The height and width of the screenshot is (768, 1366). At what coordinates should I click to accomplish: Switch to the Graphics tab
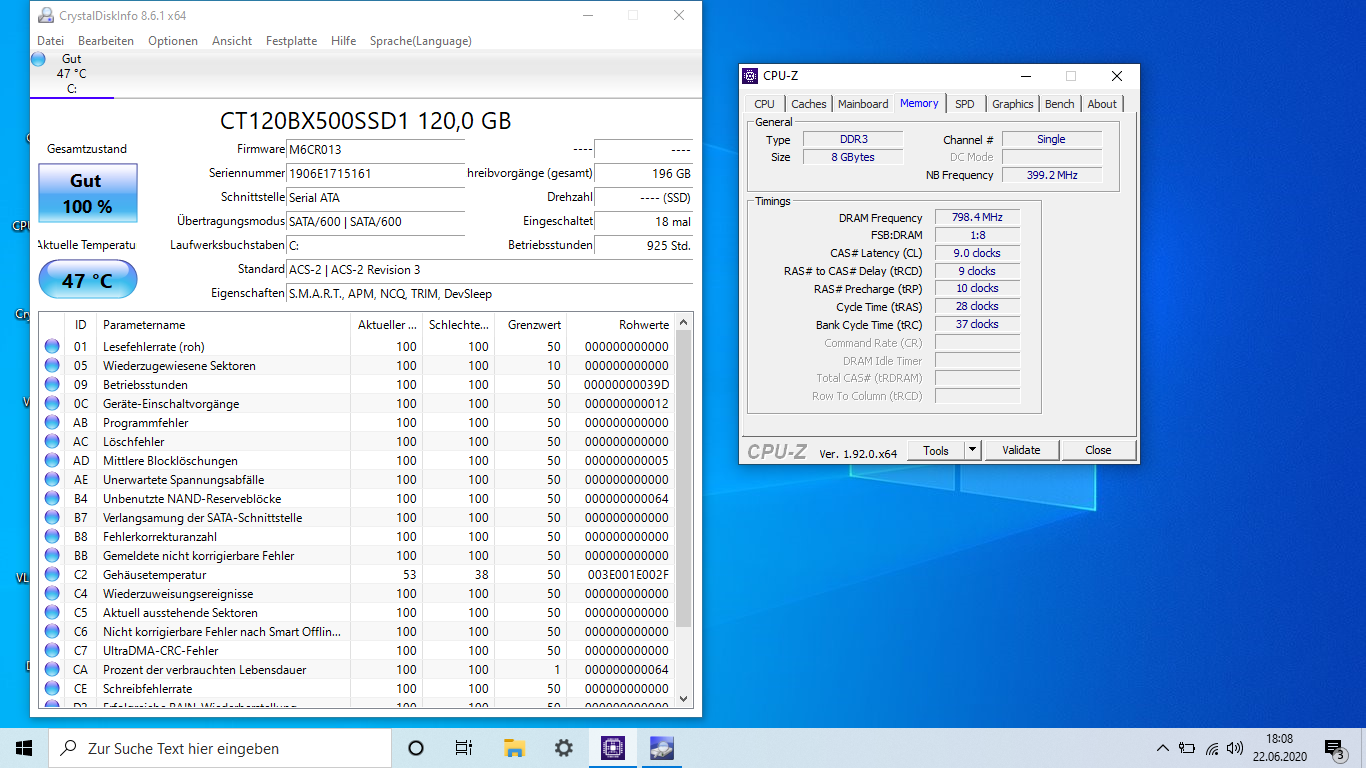point(1012,104)
